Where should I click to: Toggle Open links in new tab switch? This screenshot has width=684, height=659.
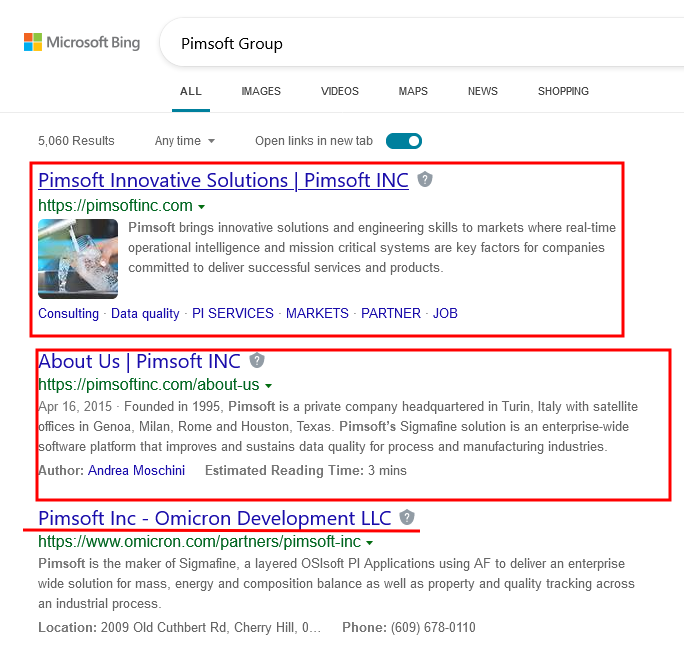tap(404, 141)
